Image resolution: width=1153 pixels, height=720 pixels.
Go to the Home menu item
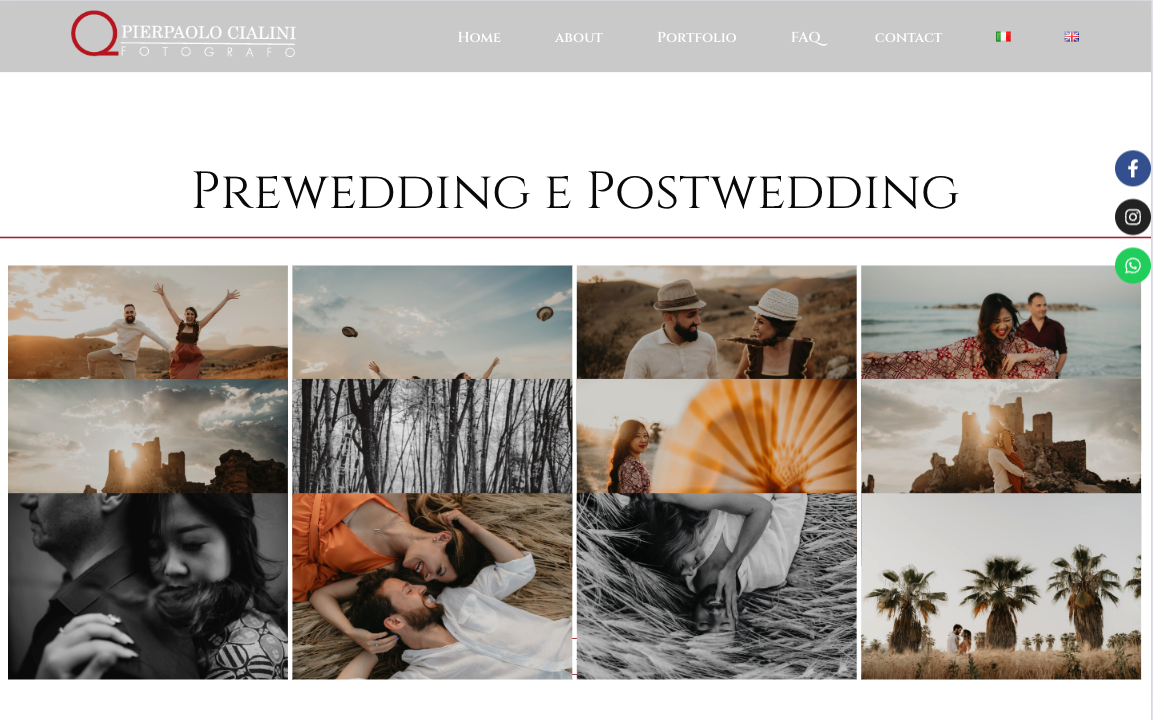479,38
